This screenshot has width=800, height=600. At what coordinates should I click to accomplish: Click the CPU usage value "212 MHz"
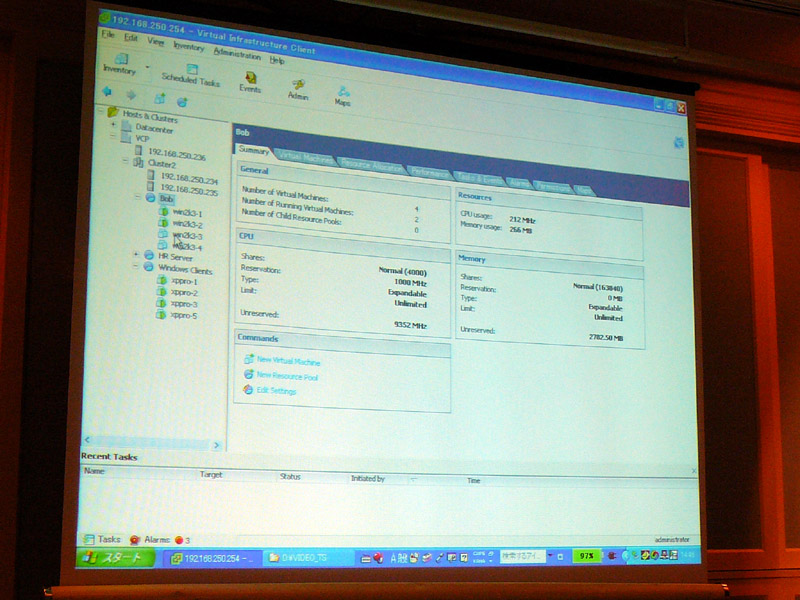(522, 220)
